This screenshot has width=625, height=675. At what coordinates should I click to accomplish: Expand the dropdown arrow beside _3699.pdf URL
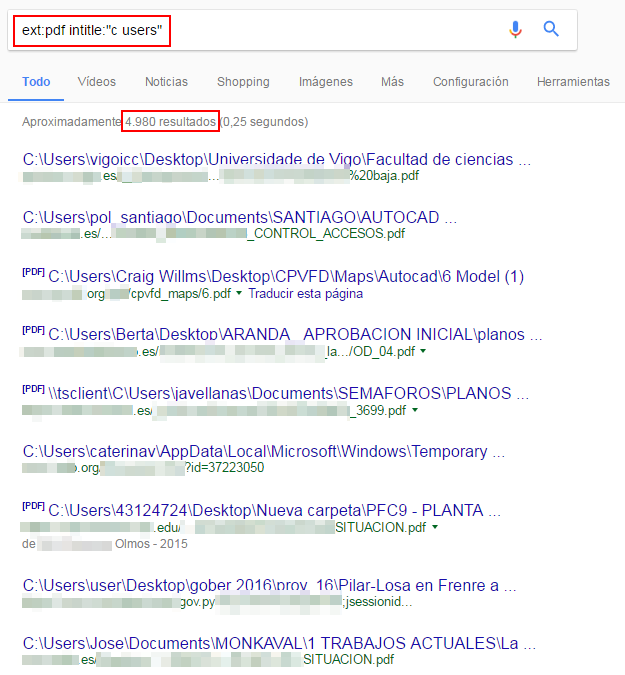pyautogui.click(x=415, y=410)
